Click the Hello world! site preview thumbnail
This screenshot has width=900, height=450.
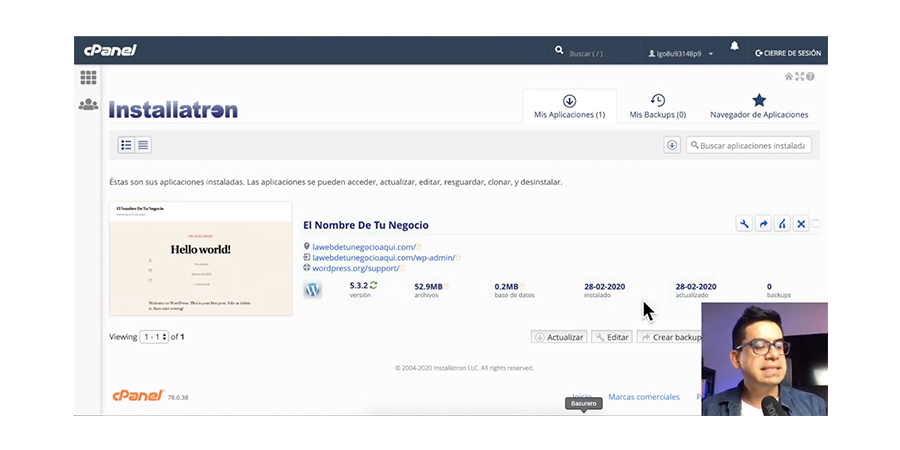pos(201,258)
